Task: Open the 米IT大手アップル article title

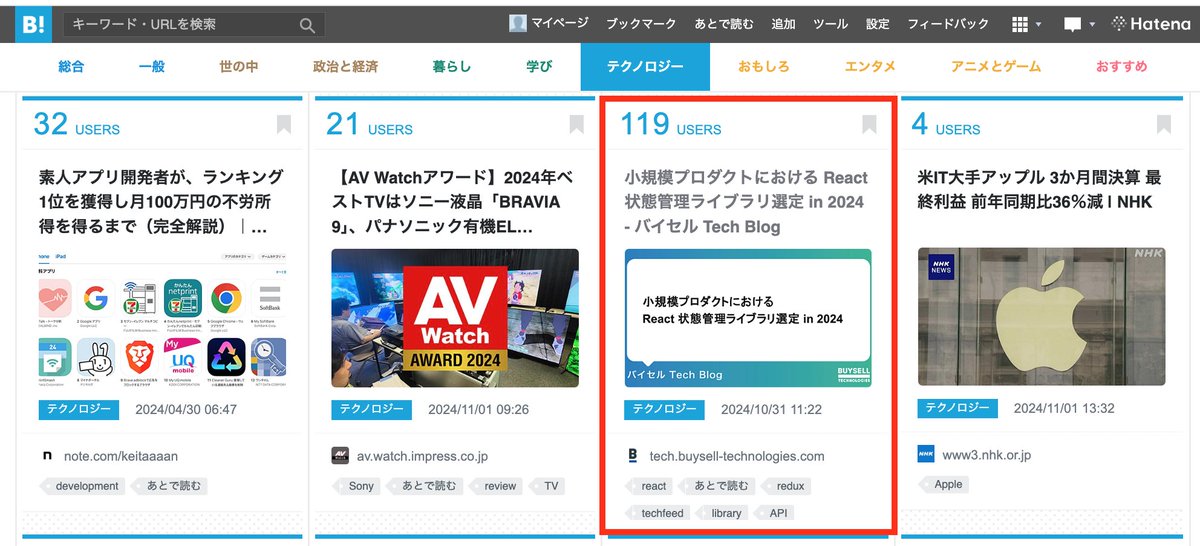Action: 1040,190
